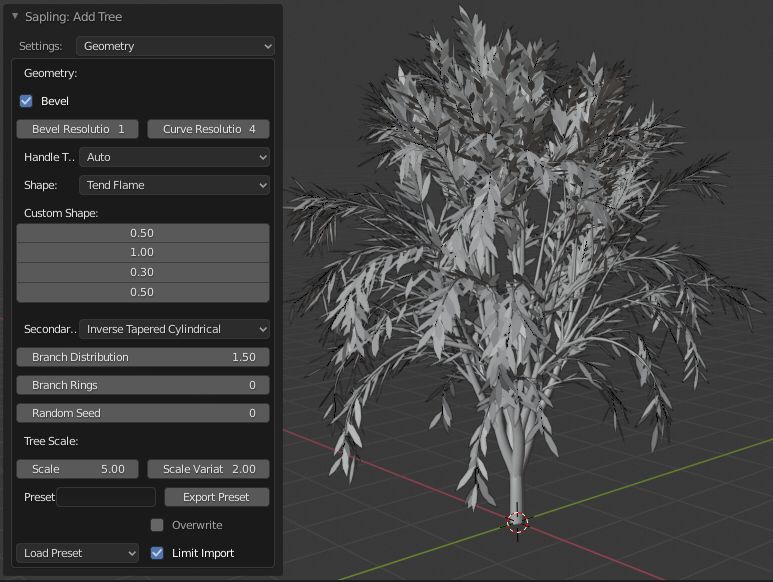Open the Settings dropdown showing Geometry

click(x=175, y=46)
